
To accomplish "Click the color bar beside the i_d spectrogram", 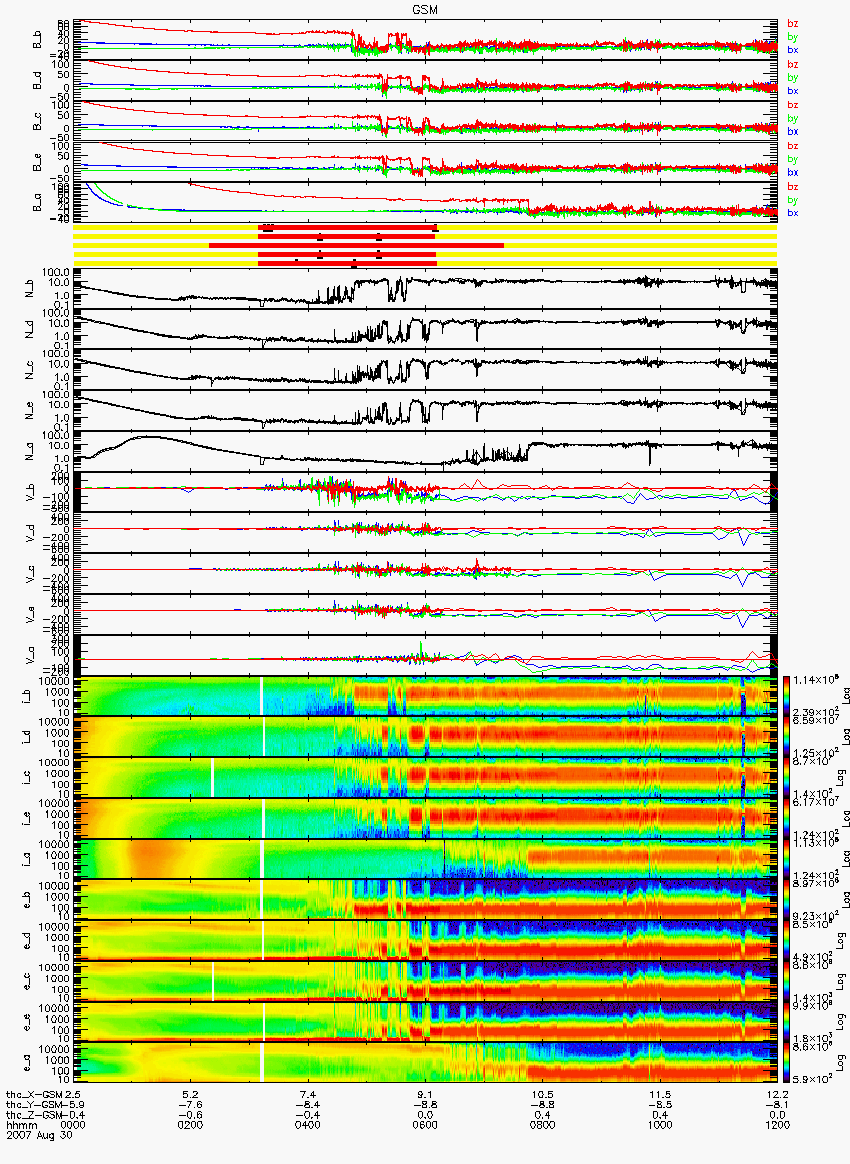I will point(787,737).
